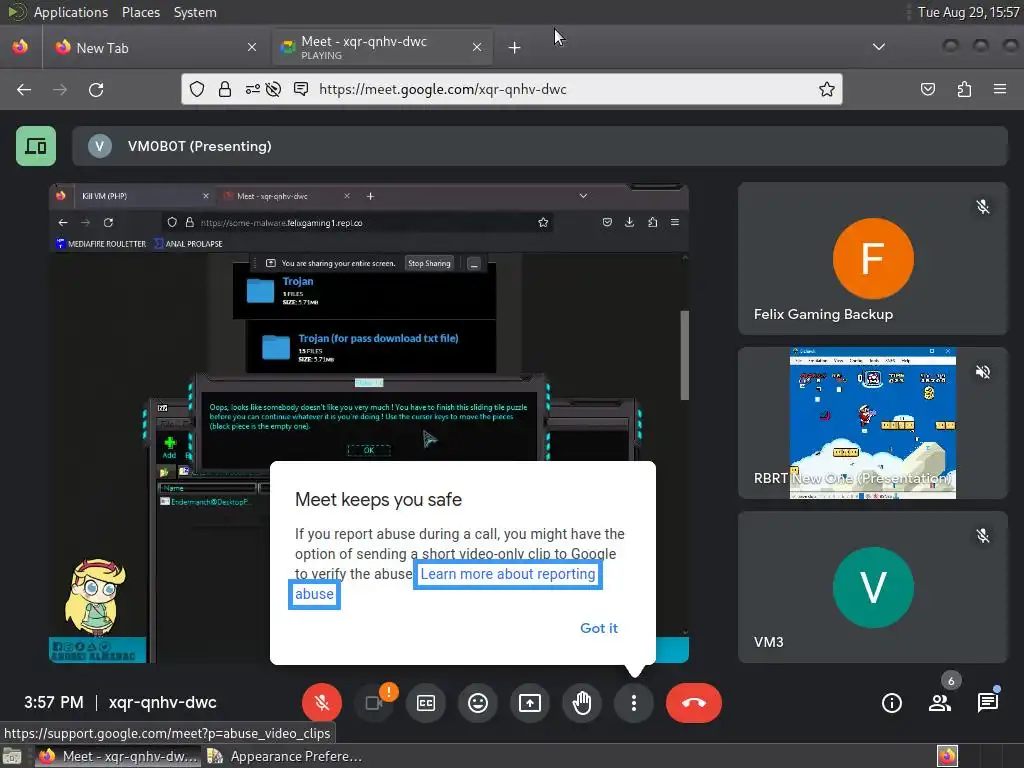Image resolution: width=1024 pixels, height=768 pixels.
Task: Click muted mic icon on Felix Gaming Backup tile
Action: coord(982,207)
